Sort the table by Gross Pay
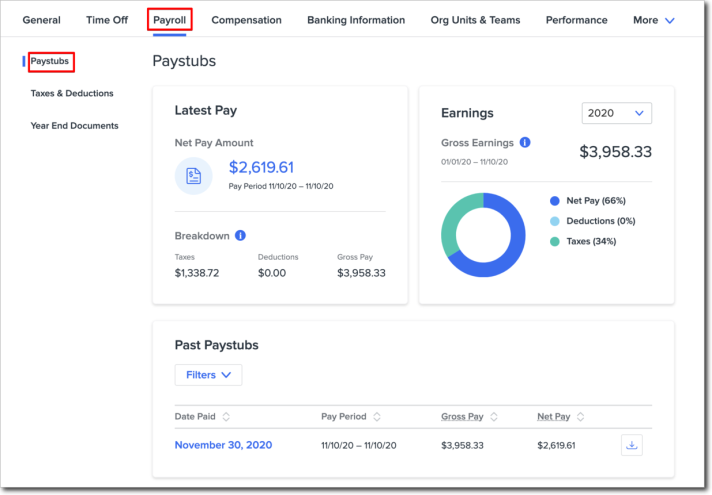Screen dimensions: 712x495 coord(494,416)
